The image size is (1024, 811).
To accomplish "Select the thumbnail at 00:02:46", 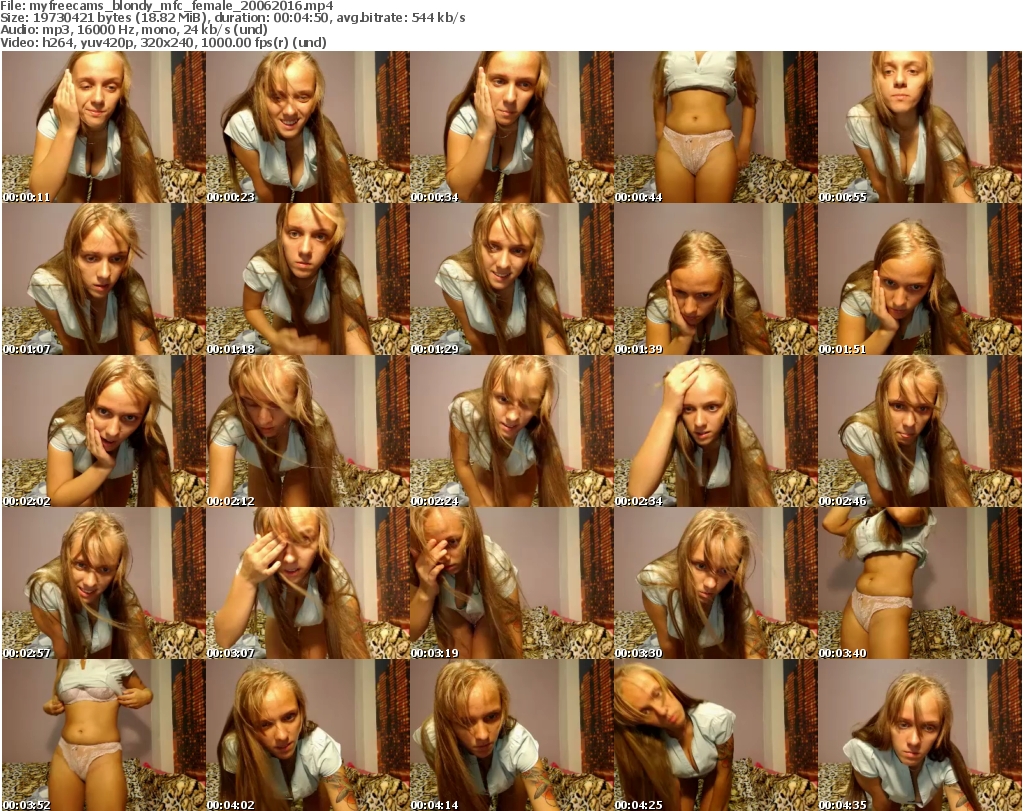I will [920, 431].
